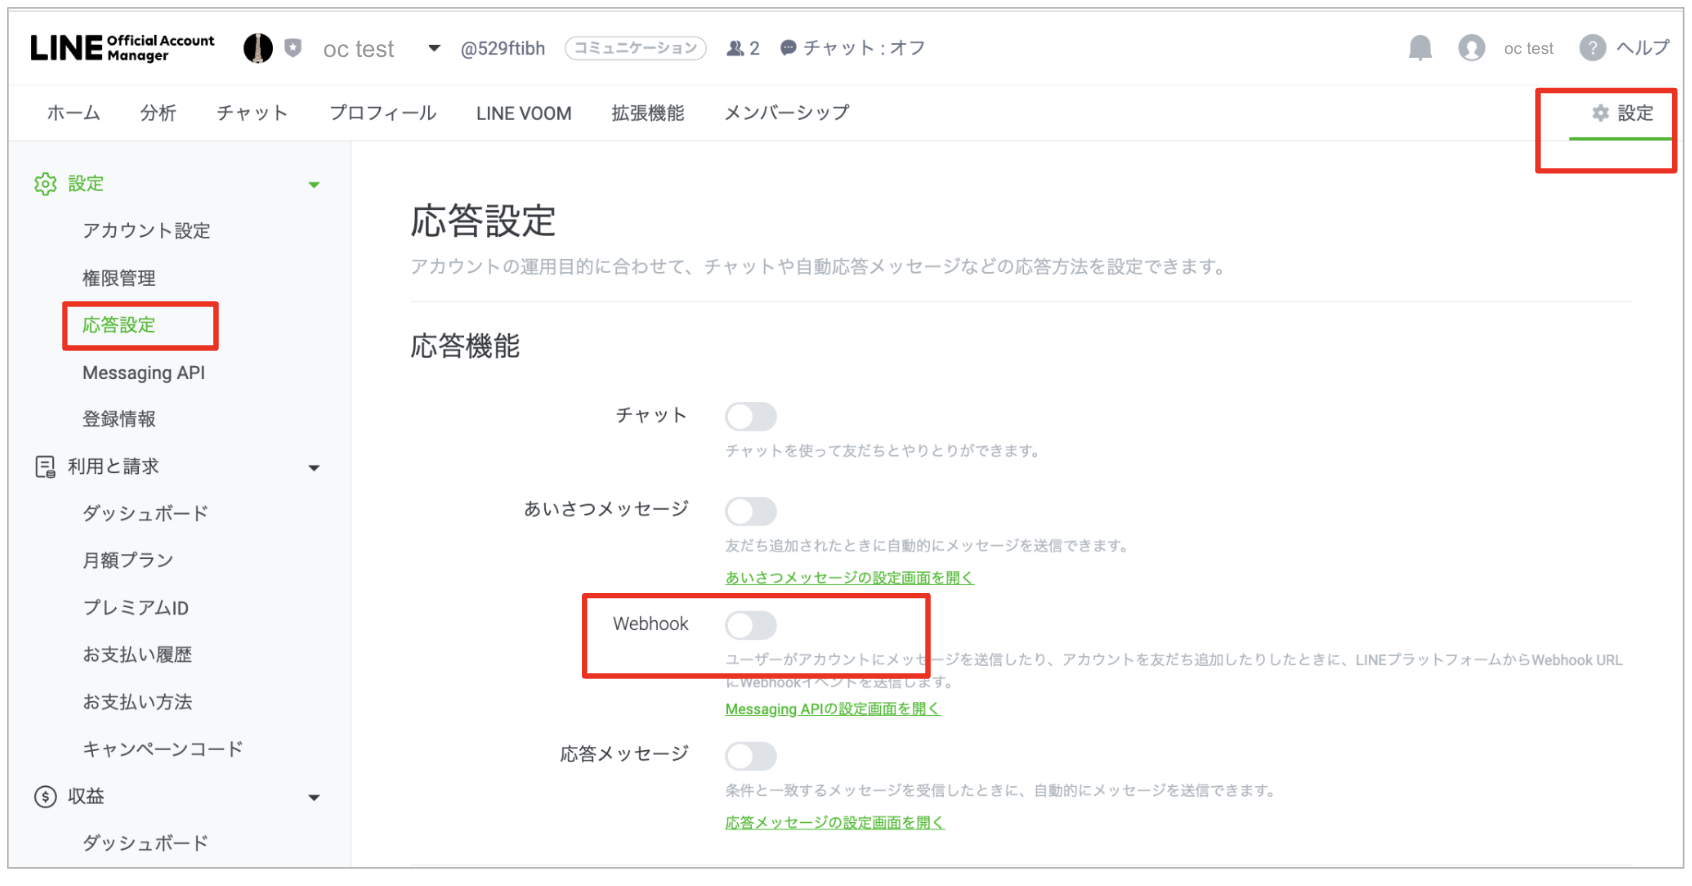Click the ヘルプ link
The height and width of the screenshot is (886, 1692).
pyautogui.click(x=1643, y=48)
